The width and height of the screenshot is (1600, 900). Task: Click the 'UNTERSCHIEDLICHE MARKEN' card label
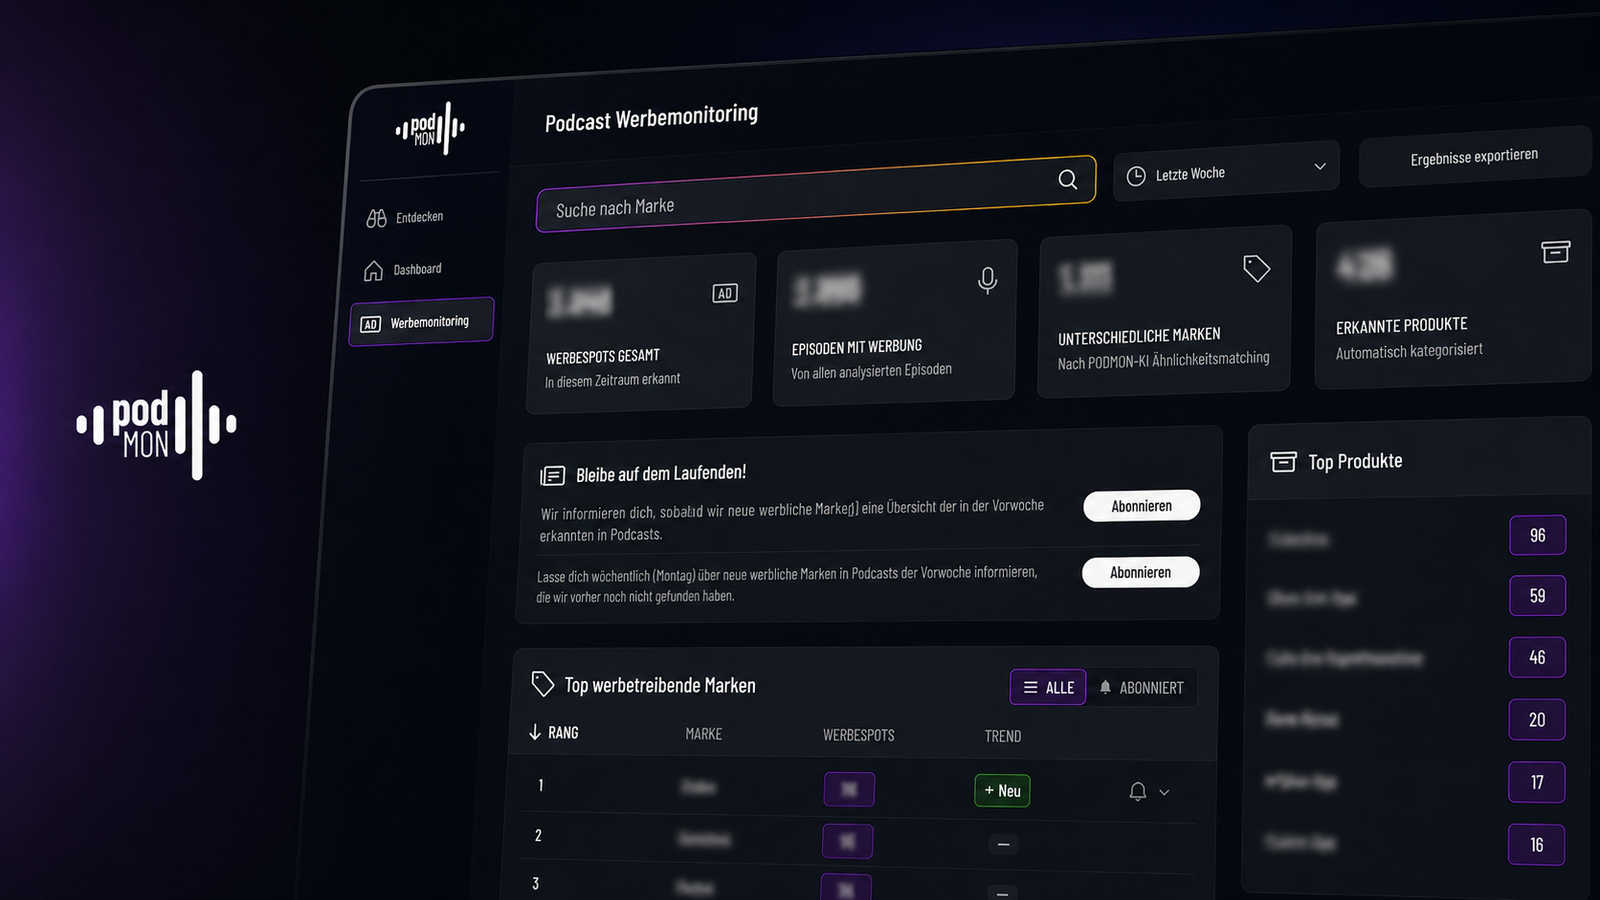1139,336
